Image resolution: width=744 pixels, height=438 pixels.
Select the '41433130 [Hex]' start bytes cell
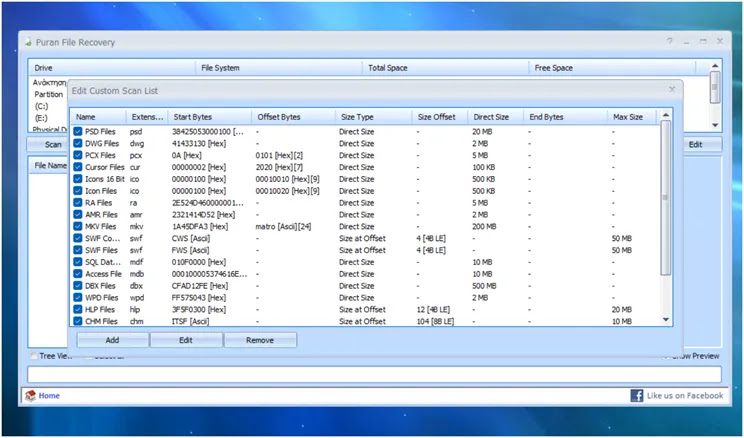(x=199, y=143)
